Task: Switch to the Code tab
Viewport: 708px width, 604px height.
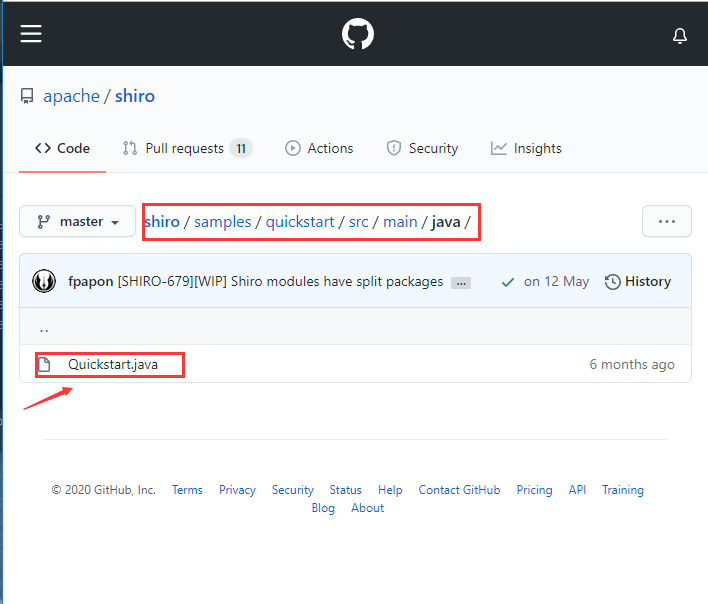Action: (x=62, y=149)
